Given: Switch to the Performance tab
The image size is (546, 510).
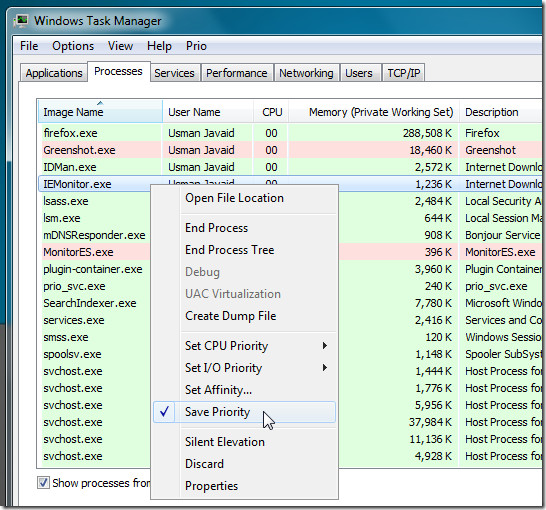Looking at the screenshot, I should 237,73.
